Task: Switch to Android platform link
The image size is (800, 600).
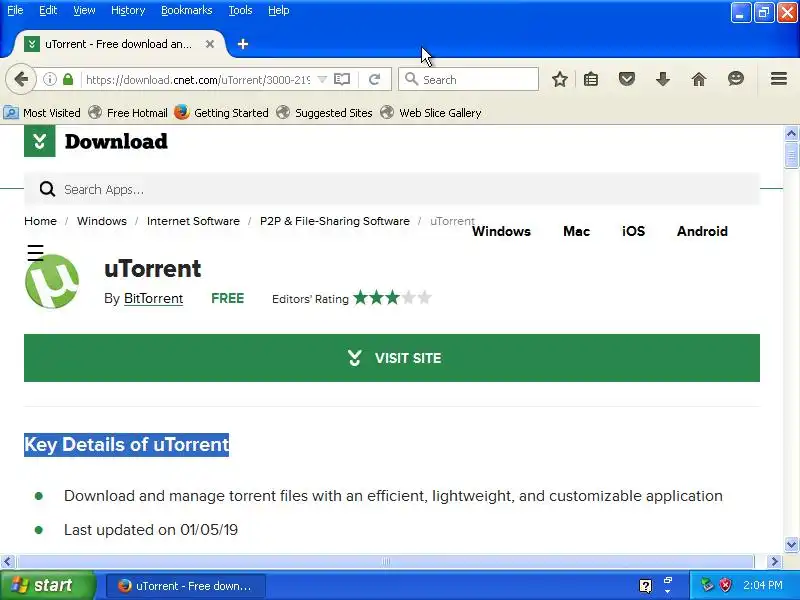Action: [702, 231]
